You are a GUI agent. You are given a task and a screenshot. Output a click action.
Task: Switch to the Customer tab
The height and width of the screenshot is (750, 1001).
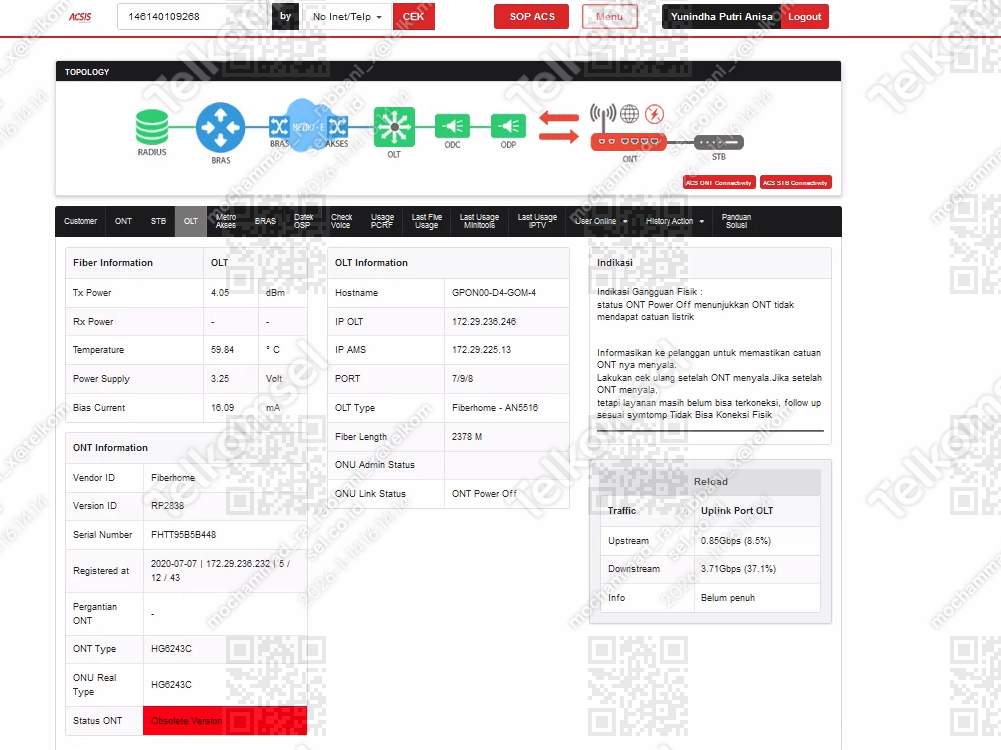(80, 221)
